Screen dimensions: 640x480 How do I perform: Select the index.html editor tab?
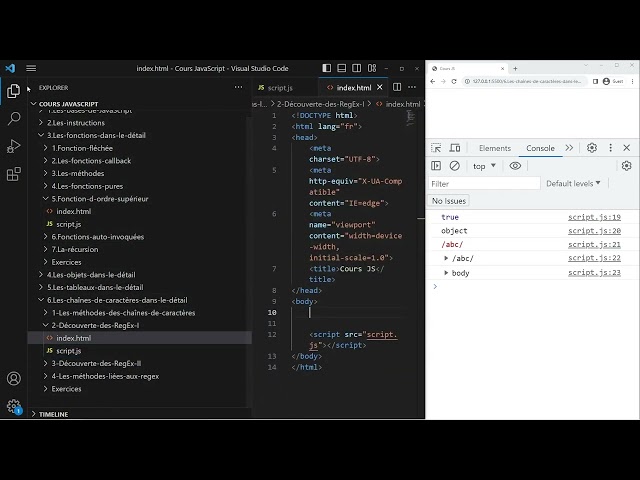(353, 88)
